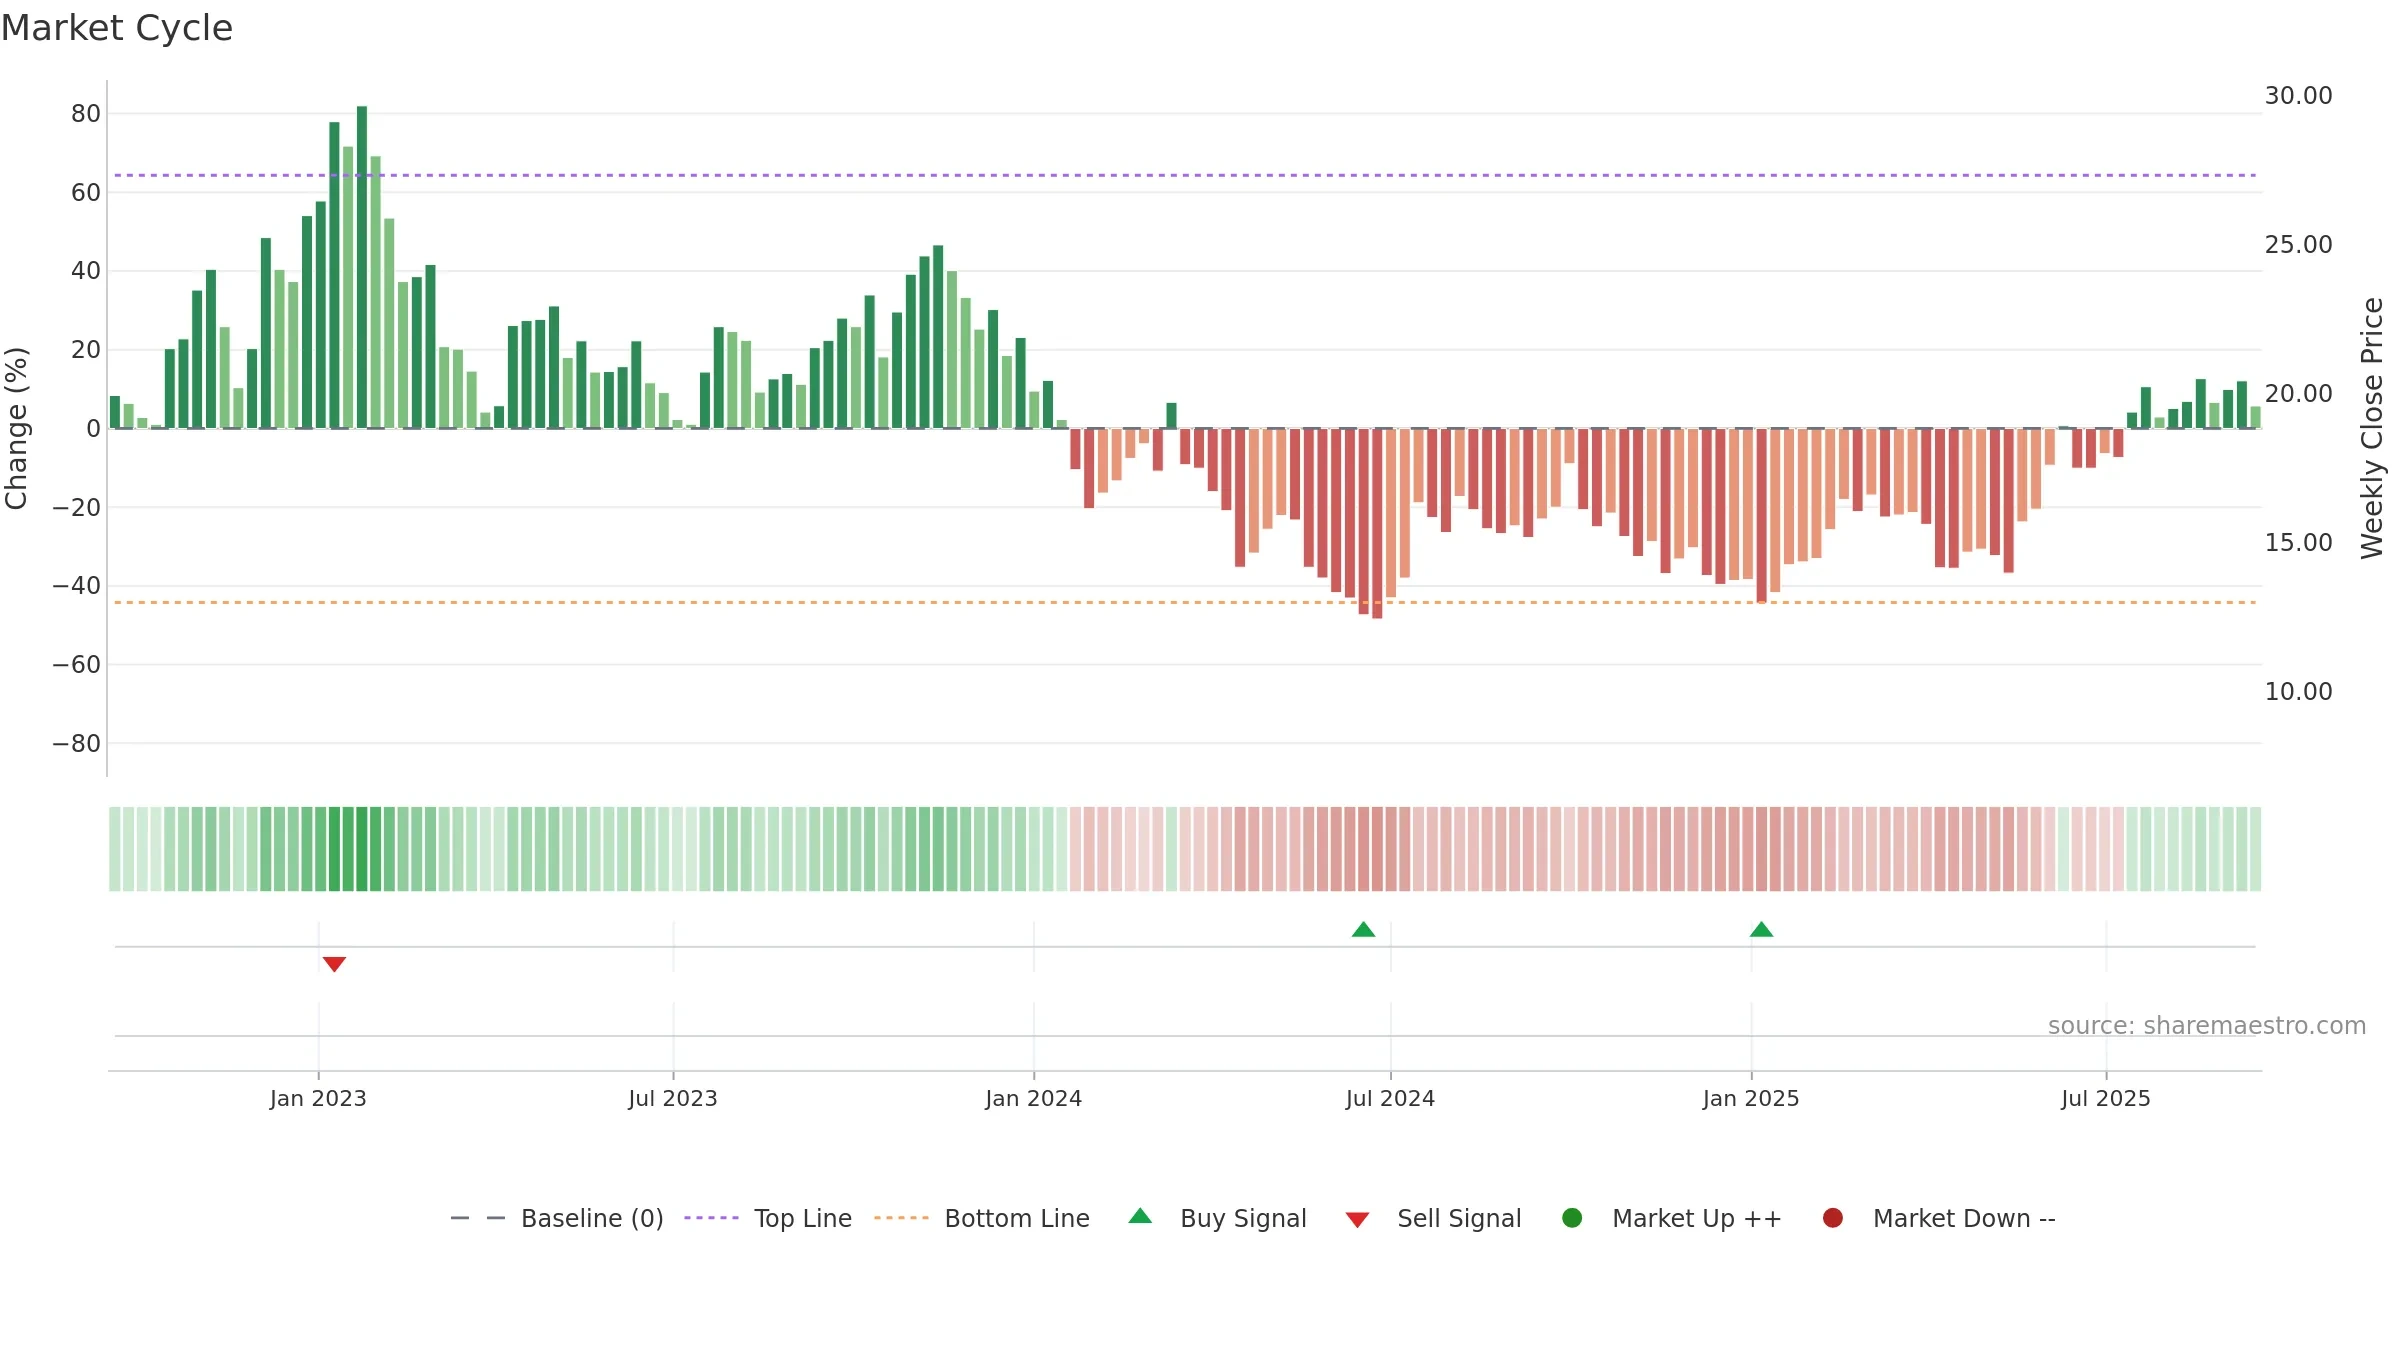The height and width of the screenshot is (1350, 2400).
Task: Click the lowest red bar just past the bottom line
Action: click(1377, 524)
